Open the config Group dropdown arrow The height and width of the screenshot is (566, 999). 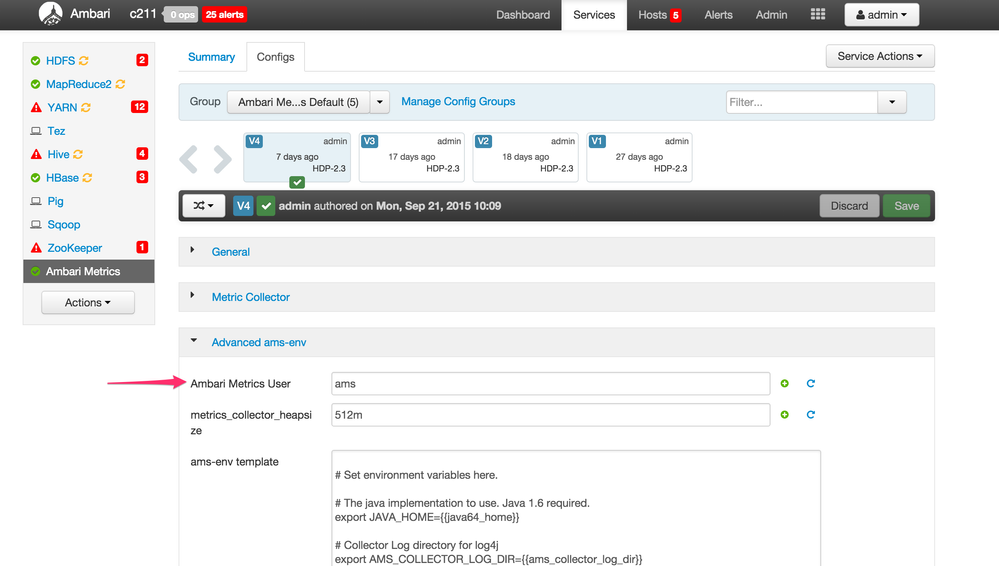pos(380,102)
